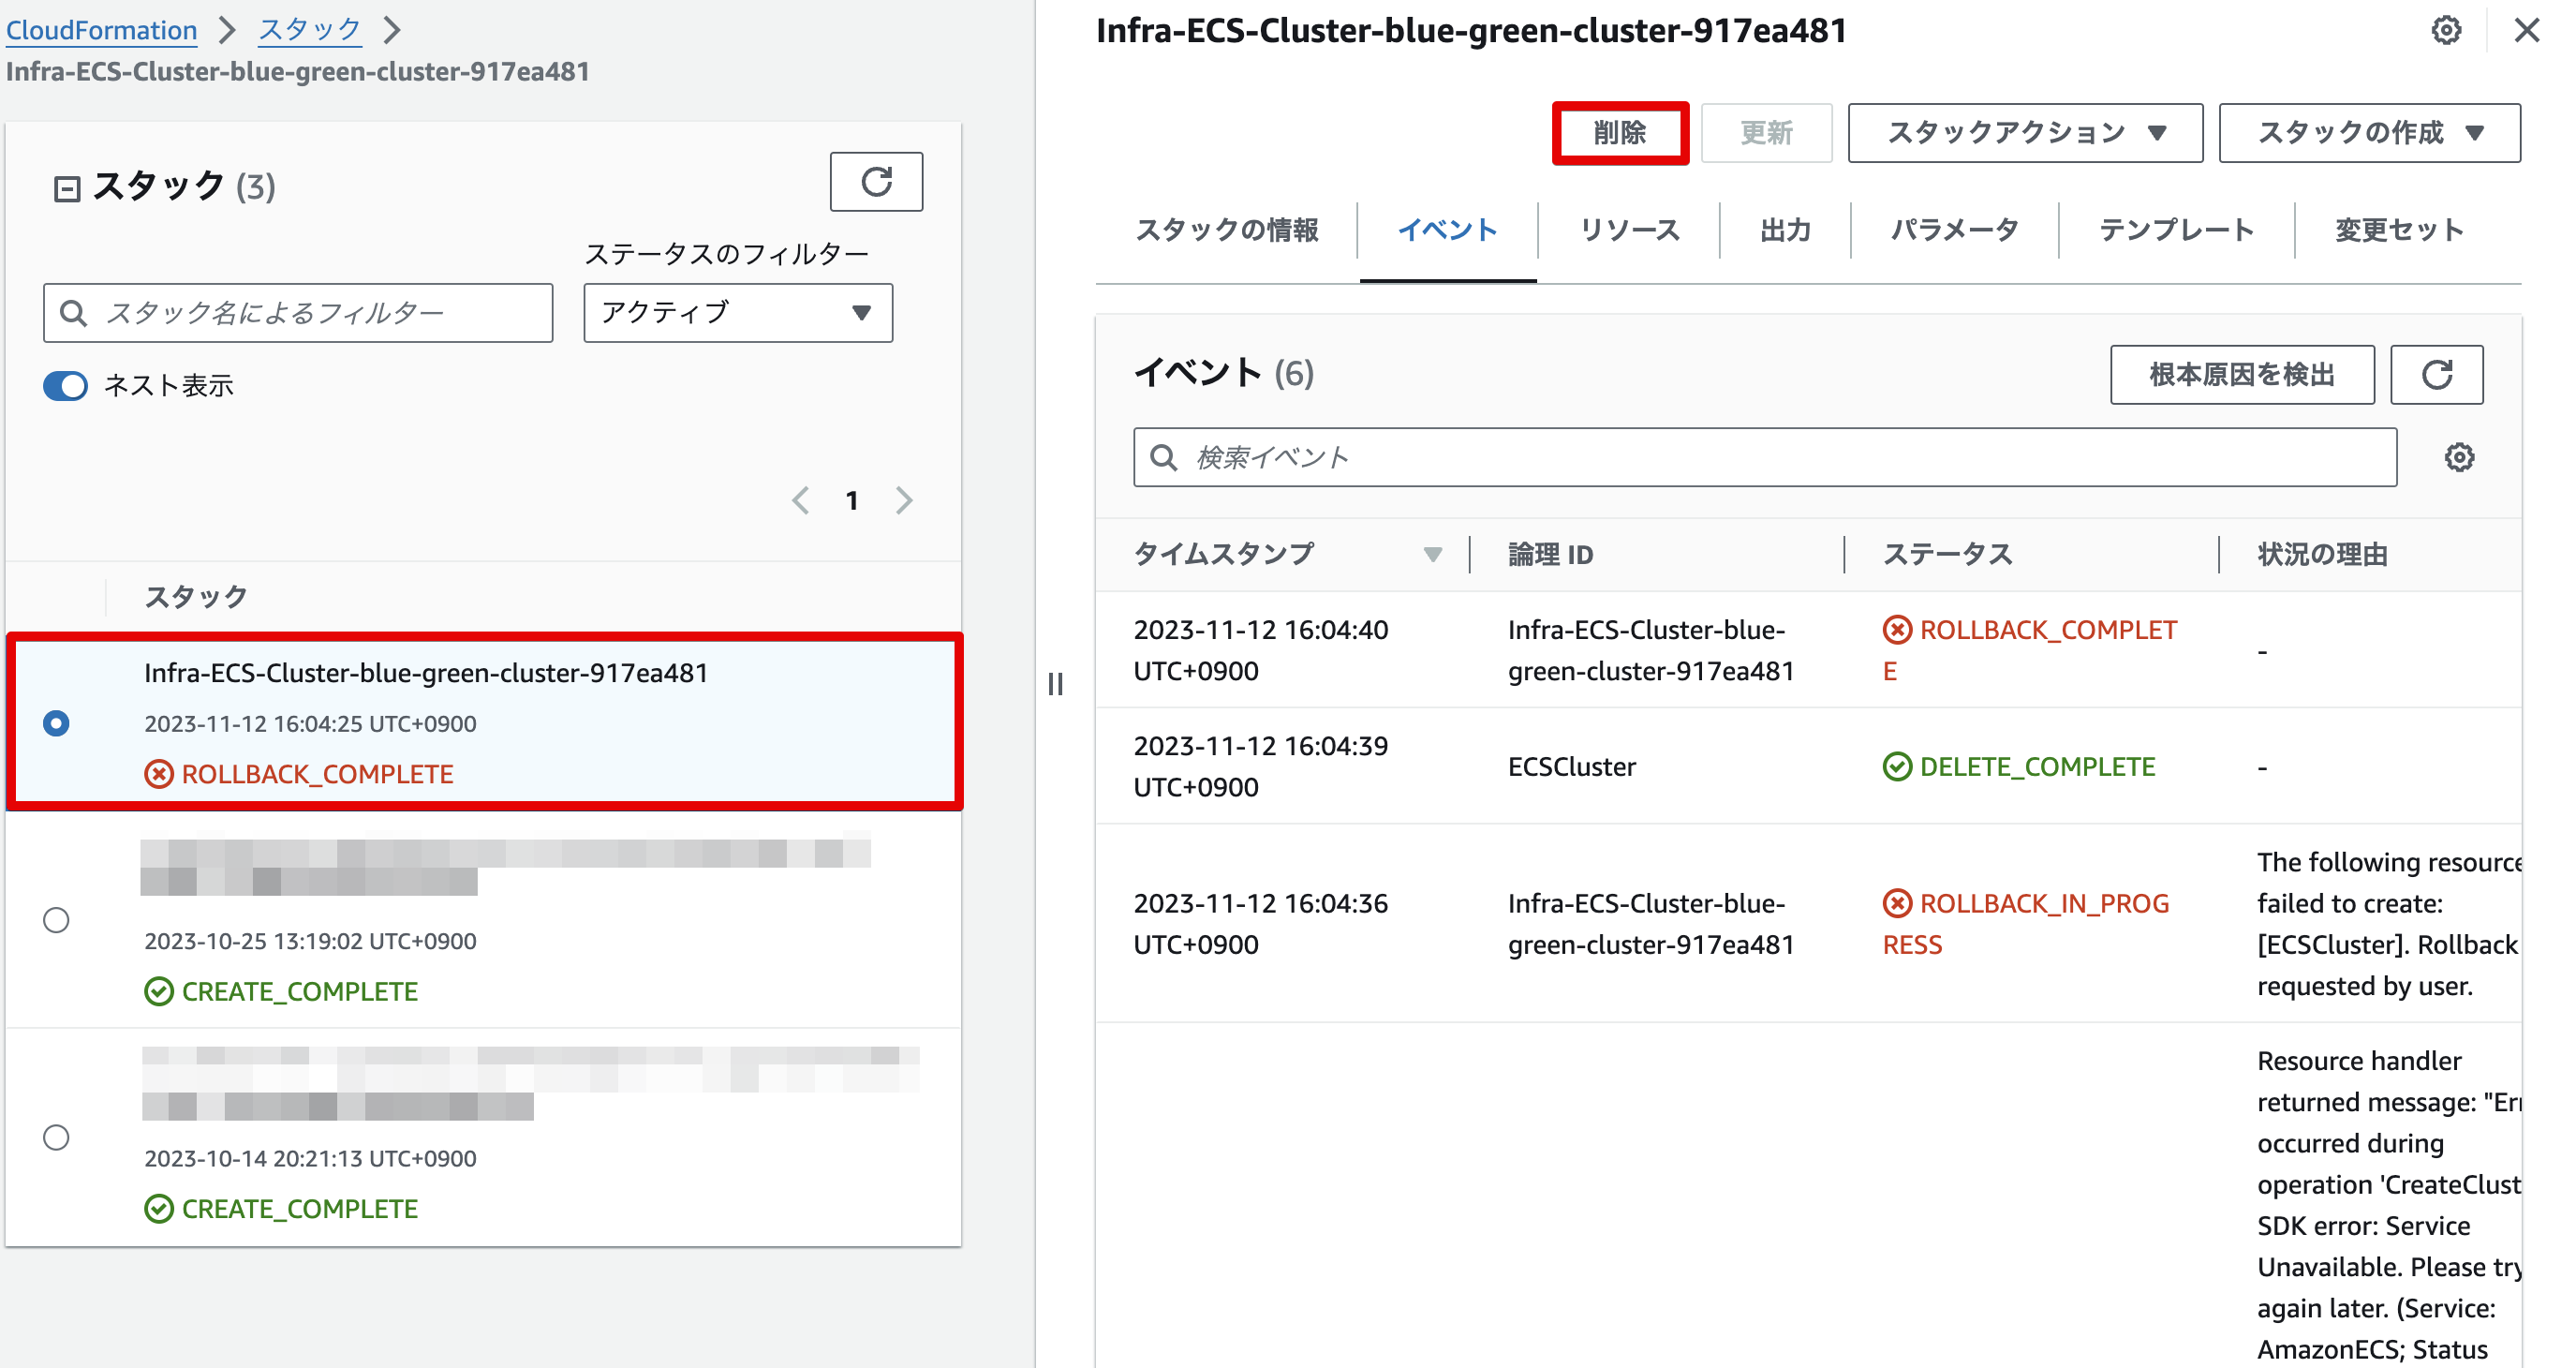Select the 2023-10-14 CREATE_COMPLETE stack radio

click(x=57, y=1137)
